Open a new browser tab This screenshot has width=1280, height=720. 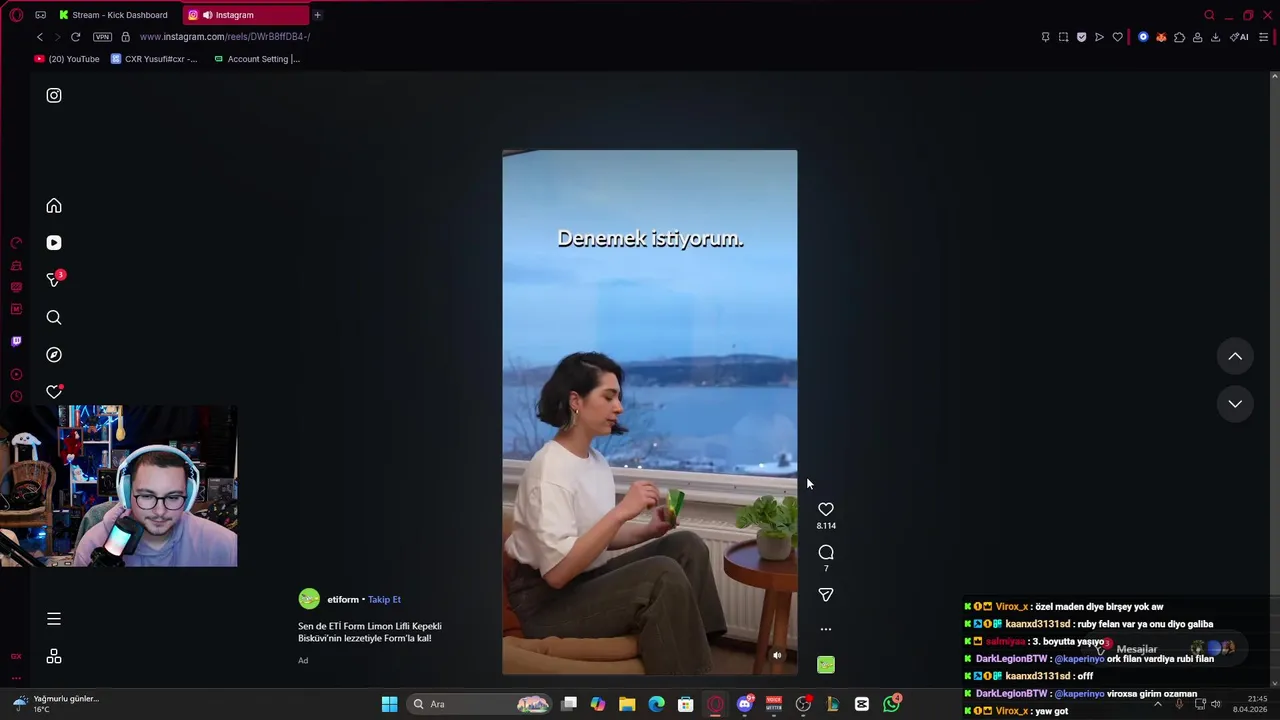[317, 15]
